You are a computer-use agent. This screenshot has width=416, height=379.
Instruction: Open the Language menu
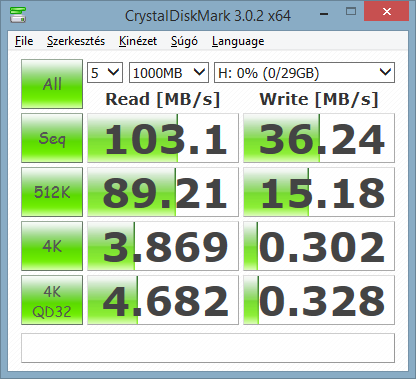point(238,41)
